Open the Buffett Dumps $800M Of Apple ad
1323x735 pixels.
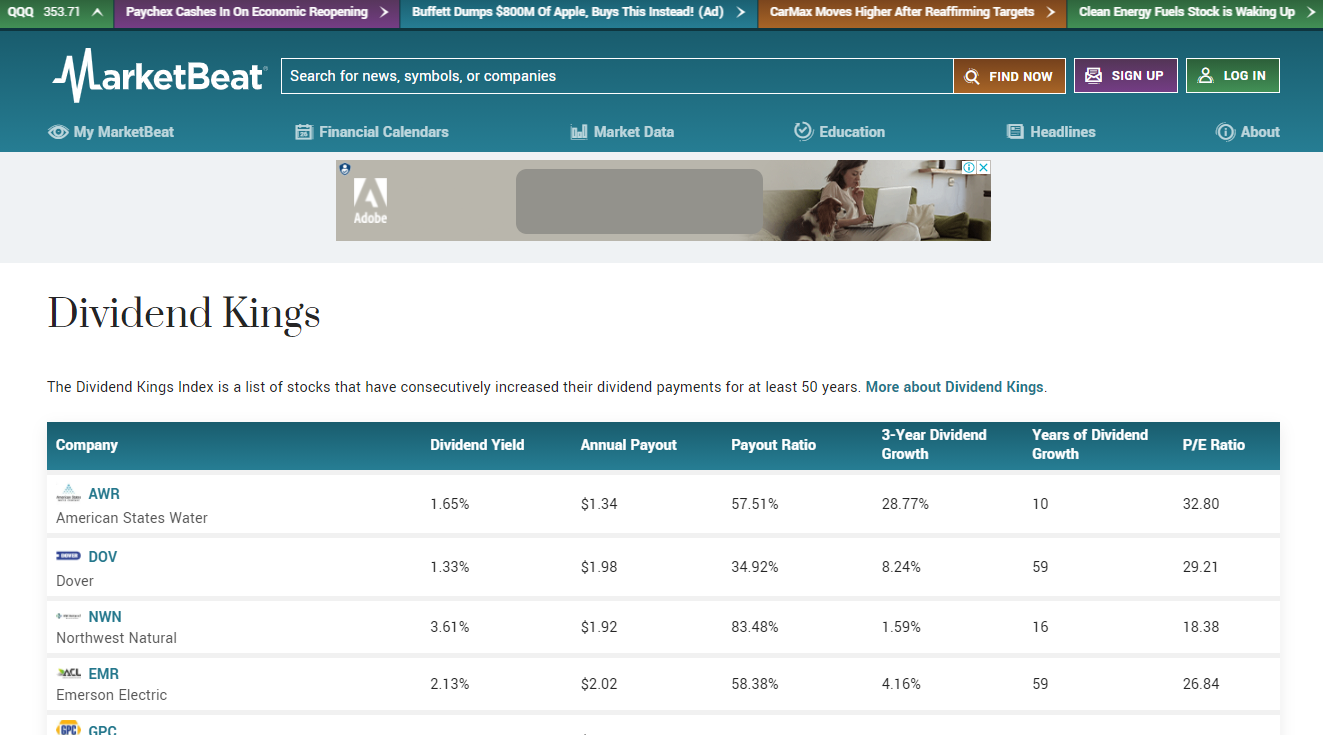coord(579,12)
